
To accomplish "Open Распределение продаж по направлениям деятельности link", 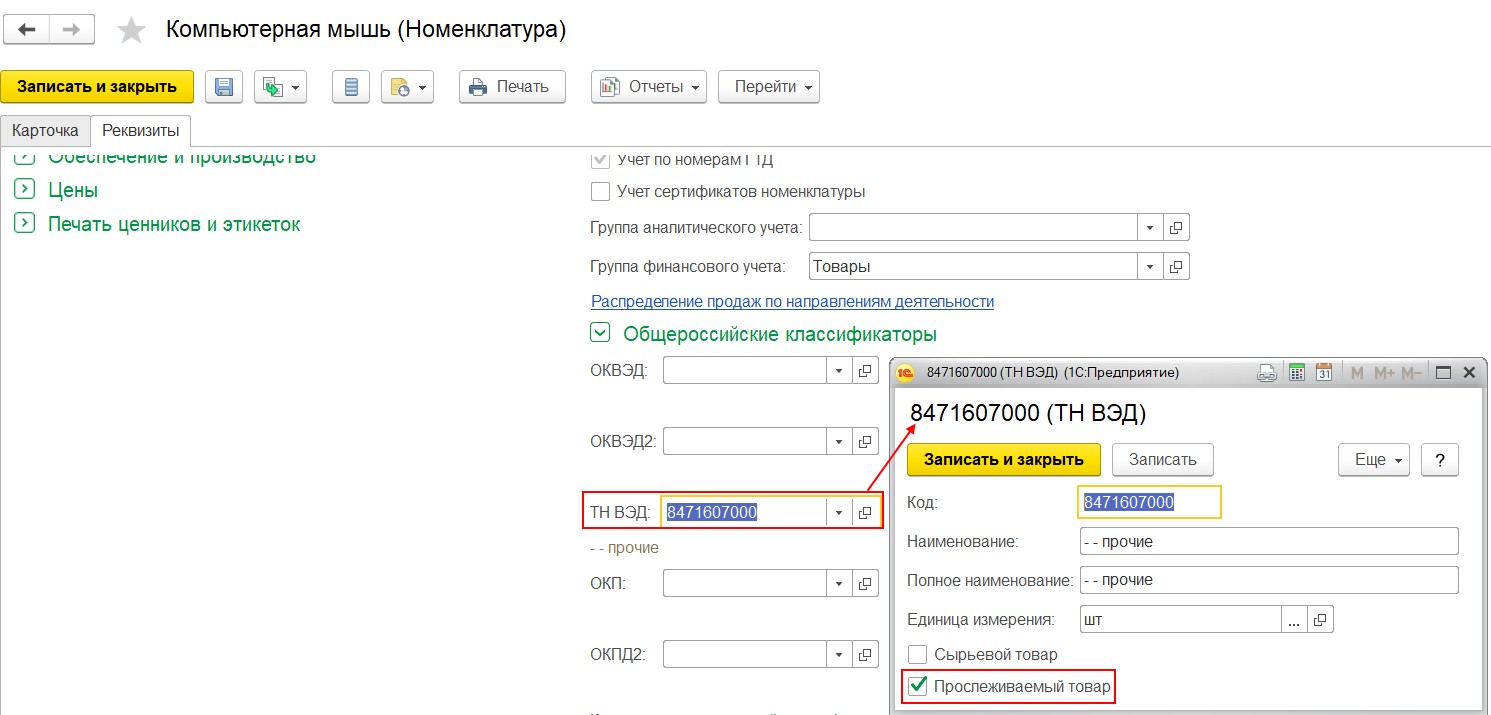I will (792, 301).
